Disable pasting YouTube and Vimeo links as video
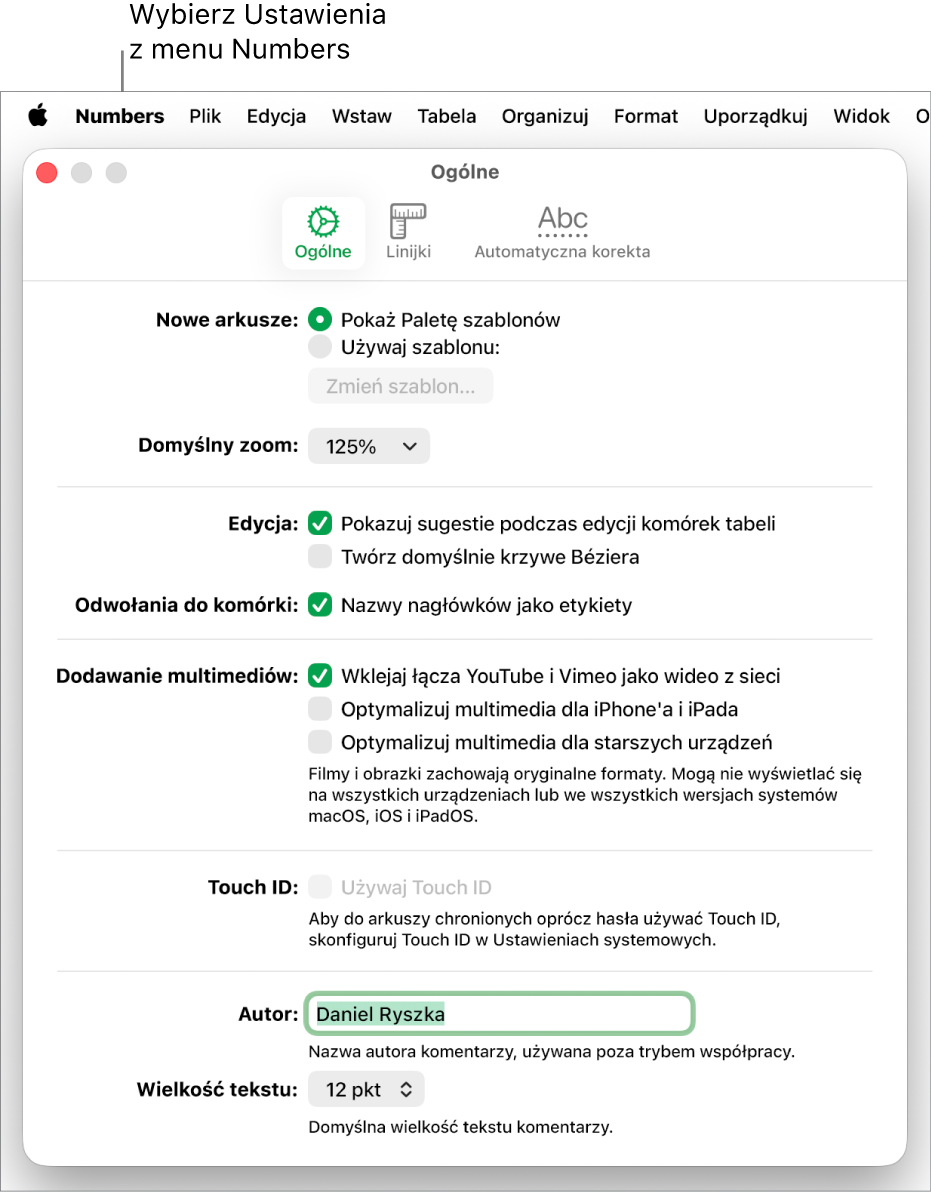 (x=320, y=676)
